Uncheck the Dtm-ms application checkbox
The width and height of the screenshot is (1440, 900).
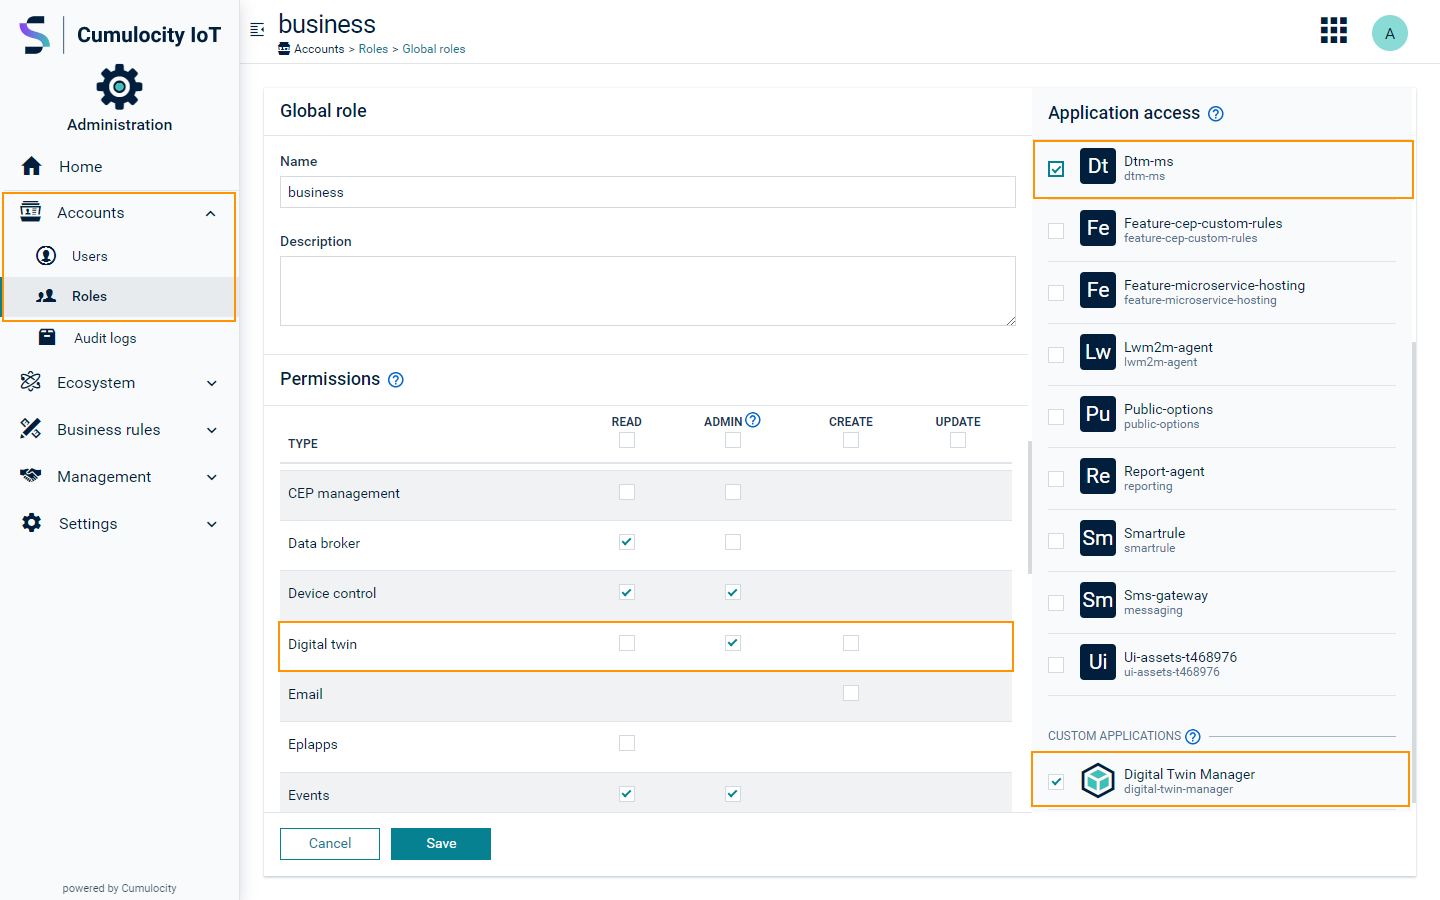tap(1056, 169)
